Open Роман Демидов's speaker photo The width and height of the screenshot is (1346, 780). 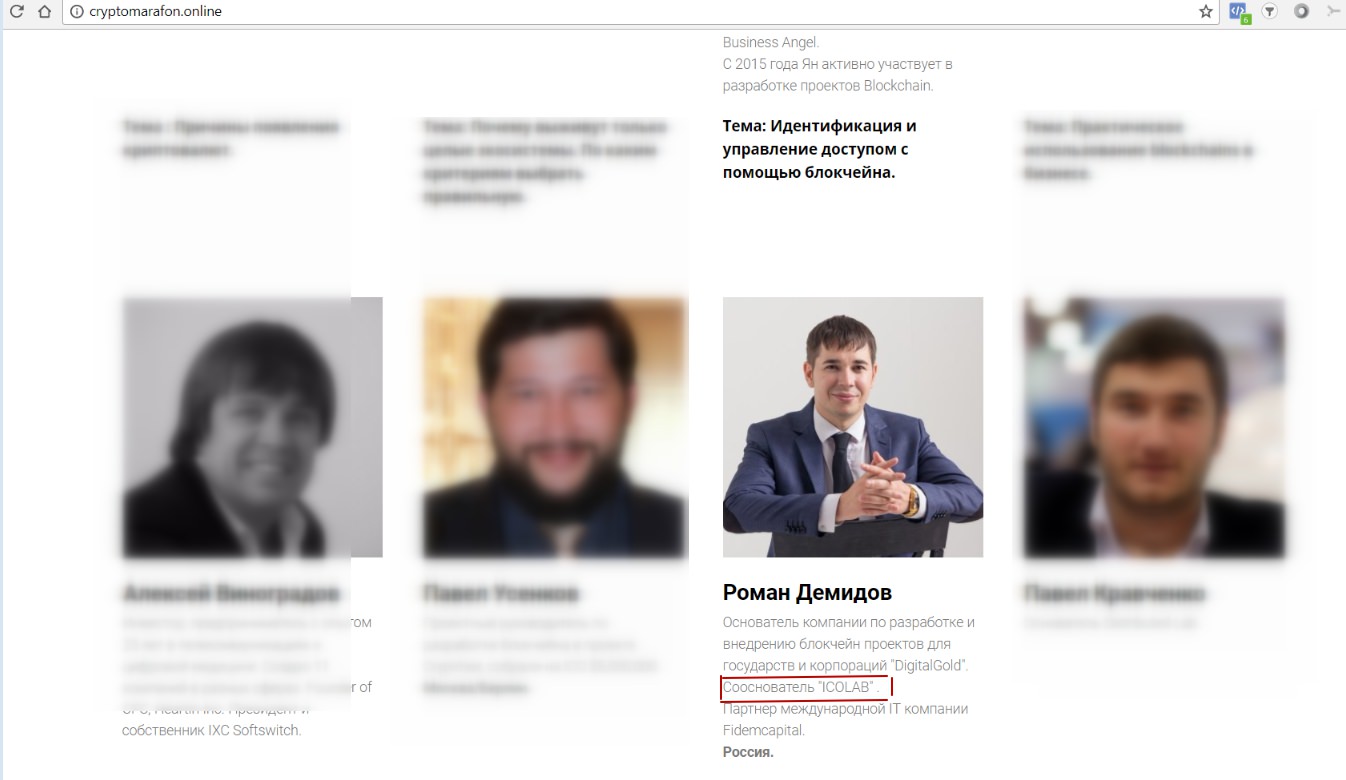point(853,427)
